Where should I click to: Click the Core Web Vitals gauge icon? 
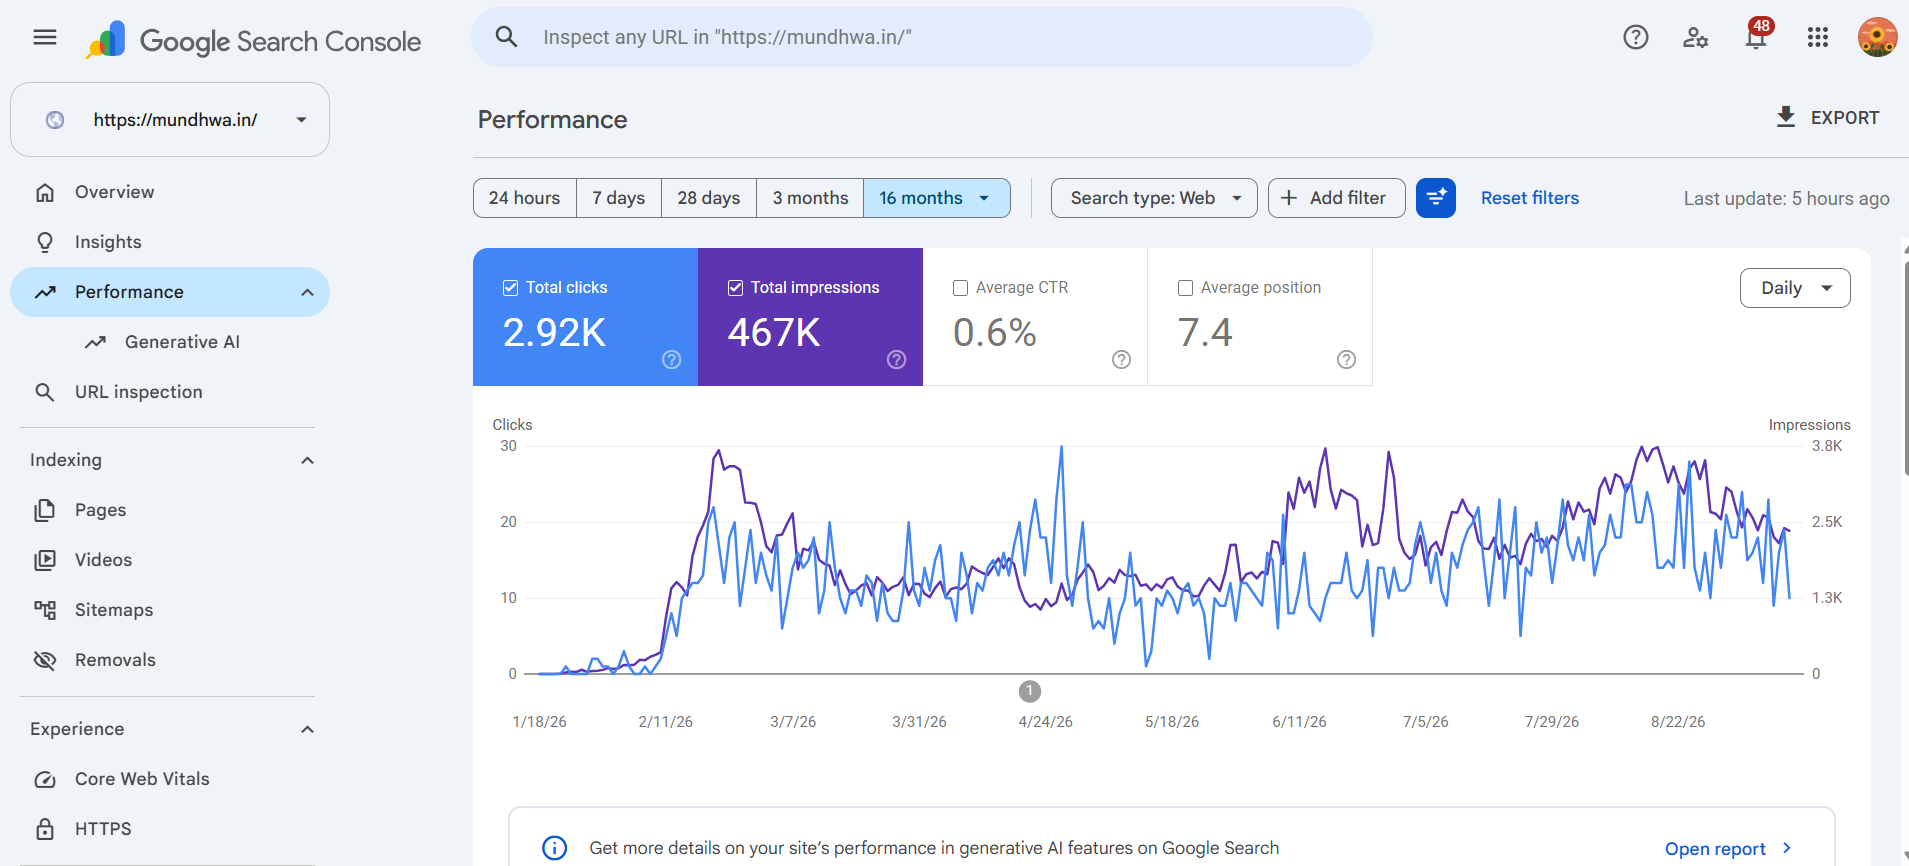[x=45, y=779]
